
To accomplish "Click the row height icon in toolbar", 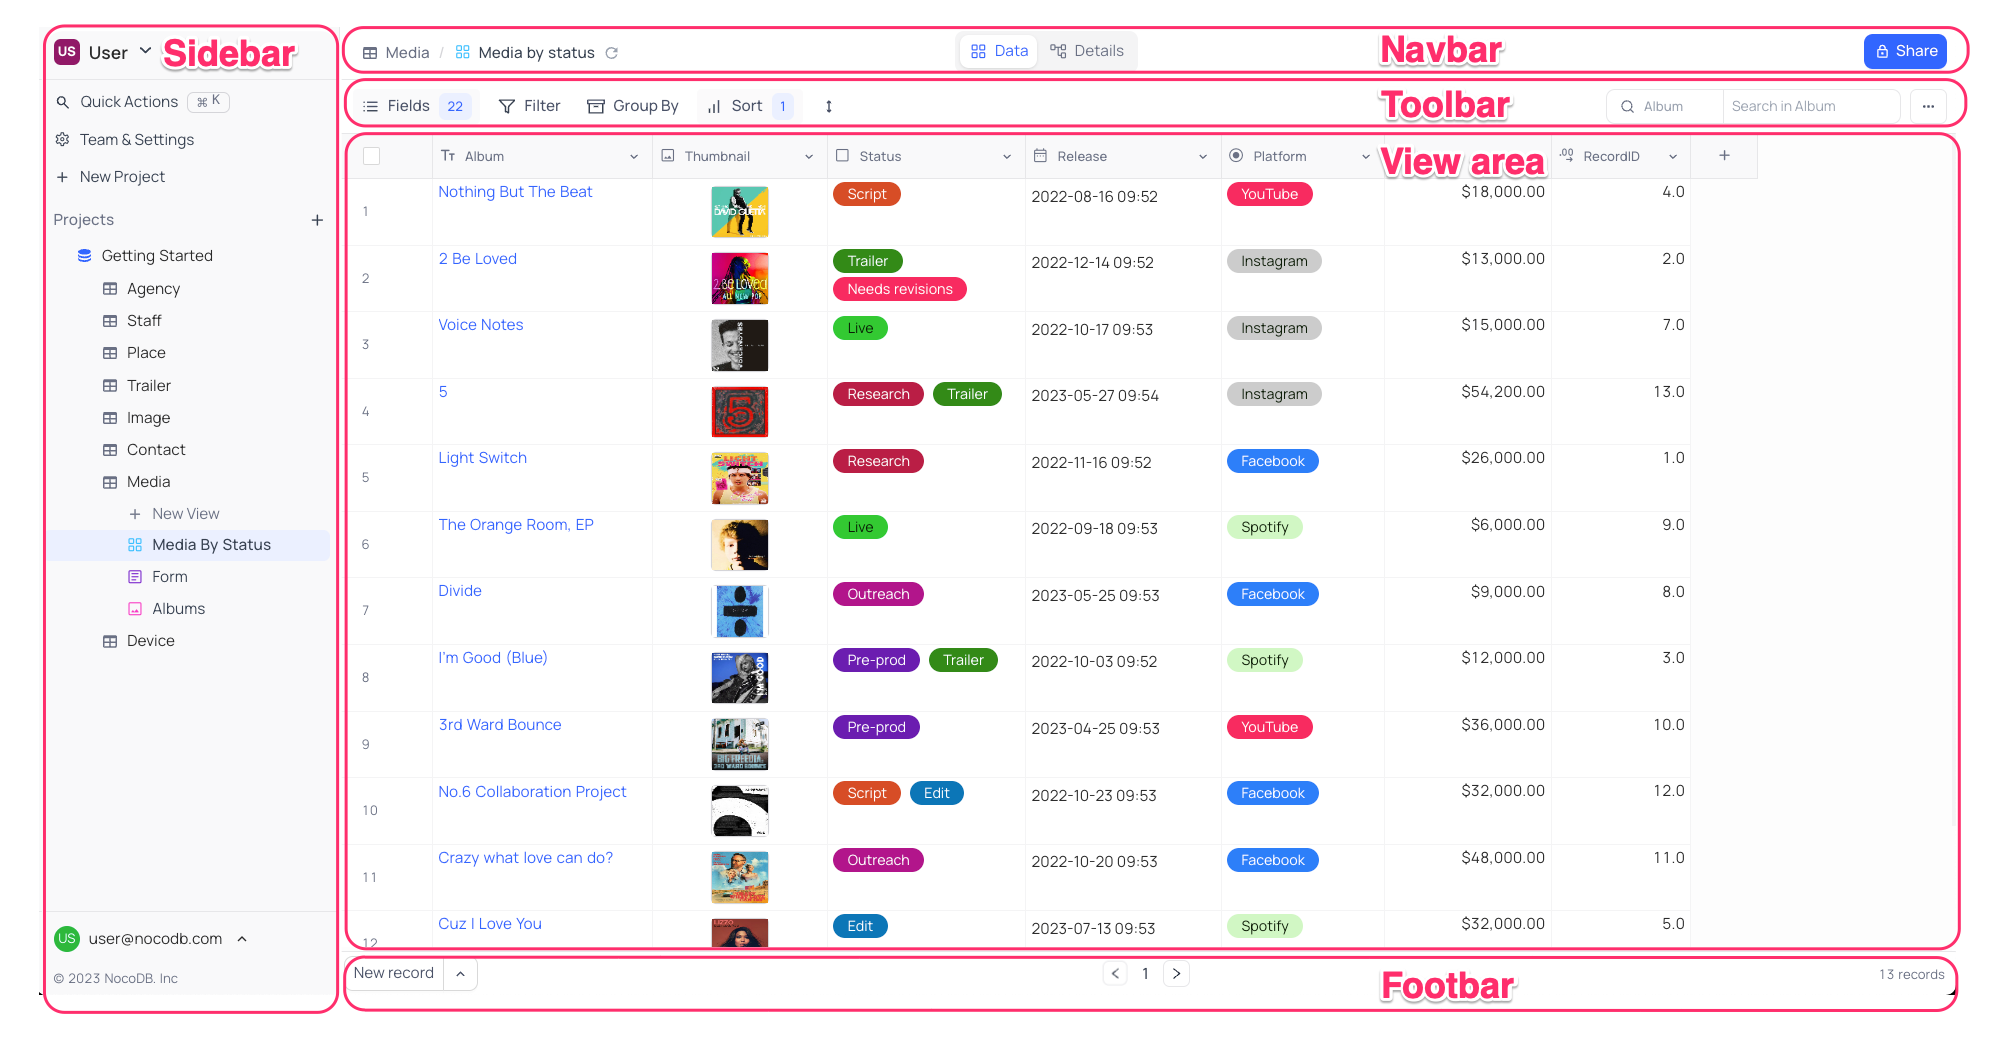I will (x=828, y=106).
